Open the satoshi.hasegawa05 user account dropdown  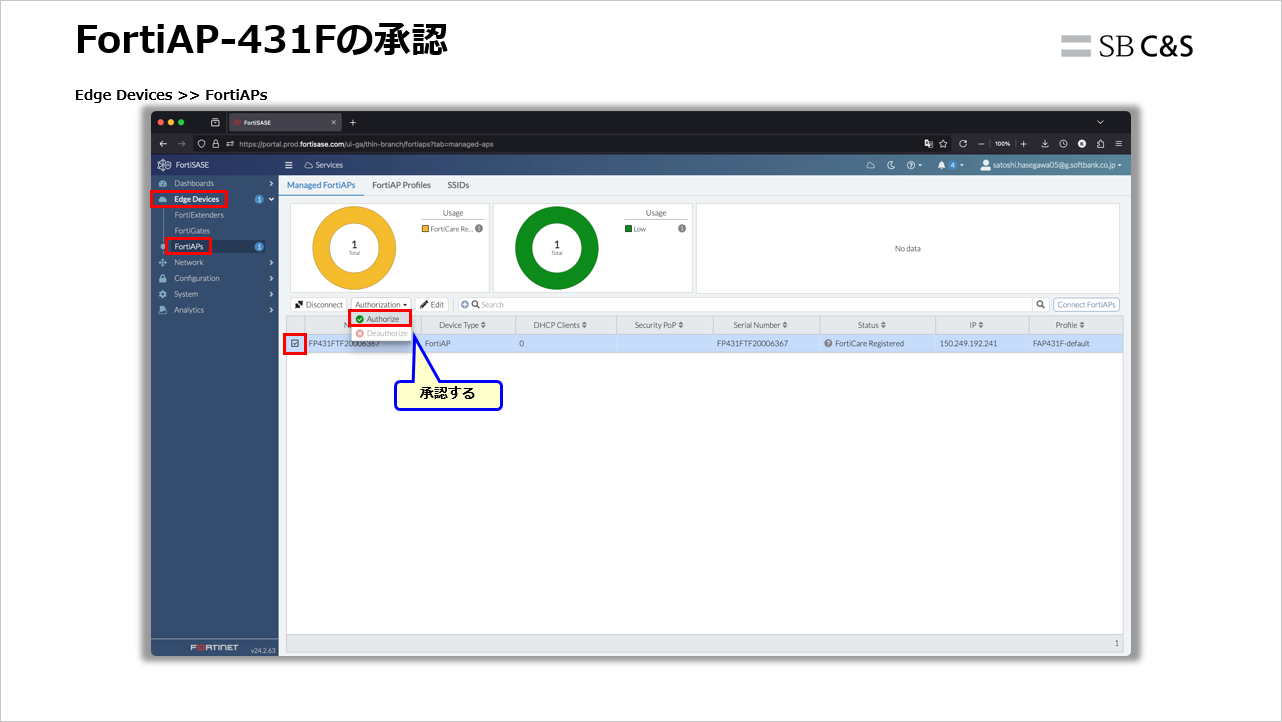(x=1051, y=165)
